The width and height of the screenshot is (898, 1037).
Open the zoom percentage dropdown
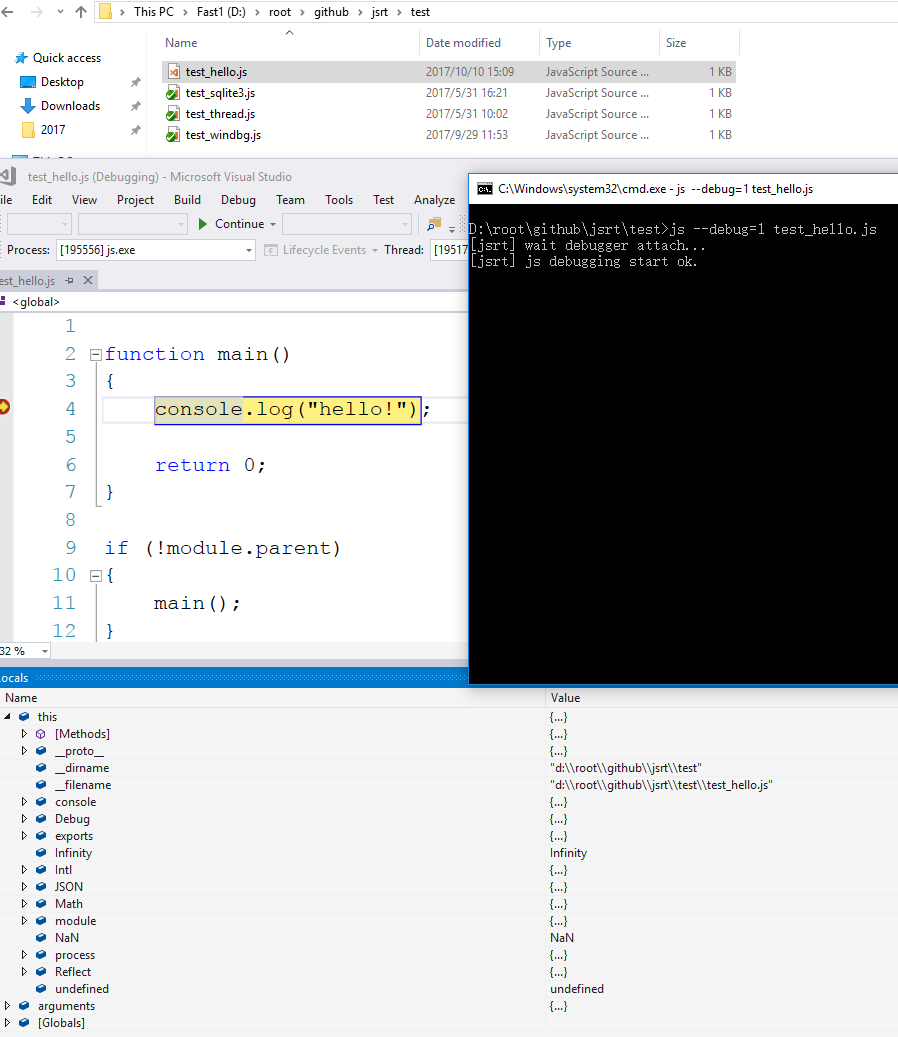pyautogui.click(x=44, y=651)
